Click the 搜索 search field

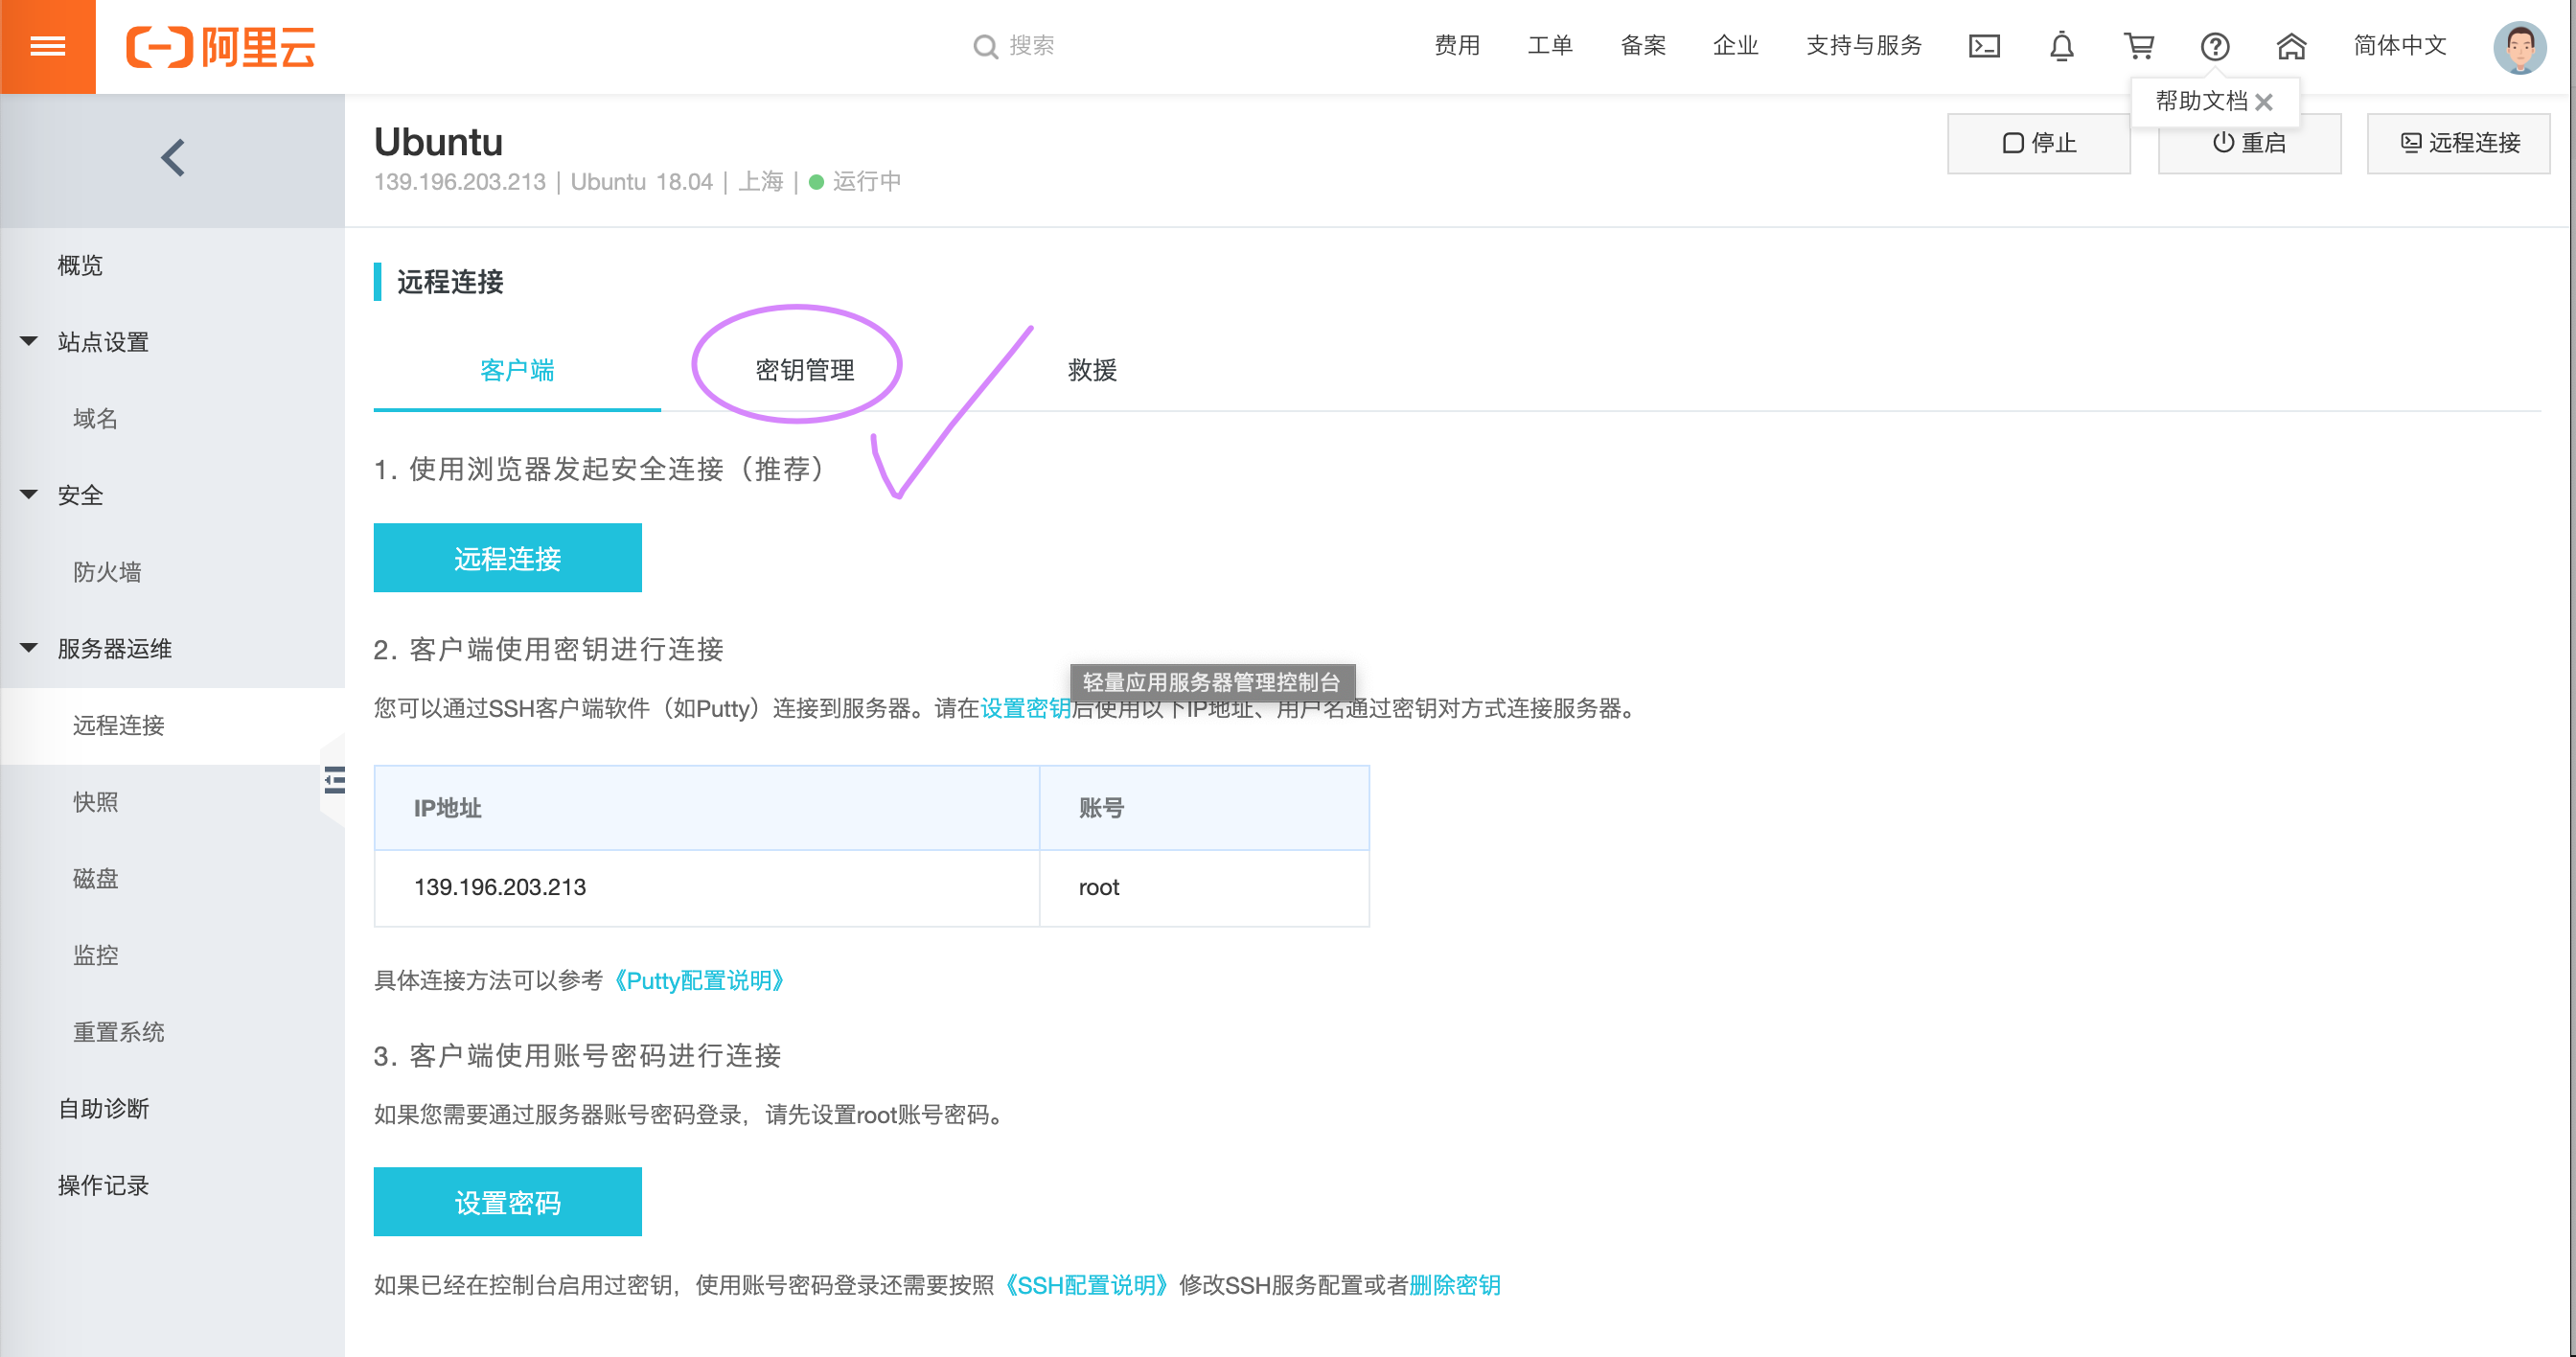click(x=1030, y=46)
